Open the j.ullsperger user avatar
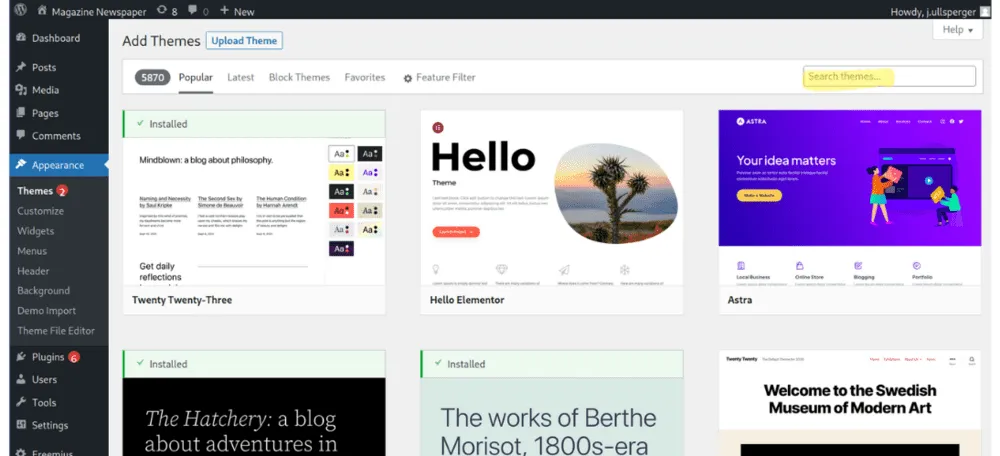This screenshot has height=456, width=1000. point(985,11)
